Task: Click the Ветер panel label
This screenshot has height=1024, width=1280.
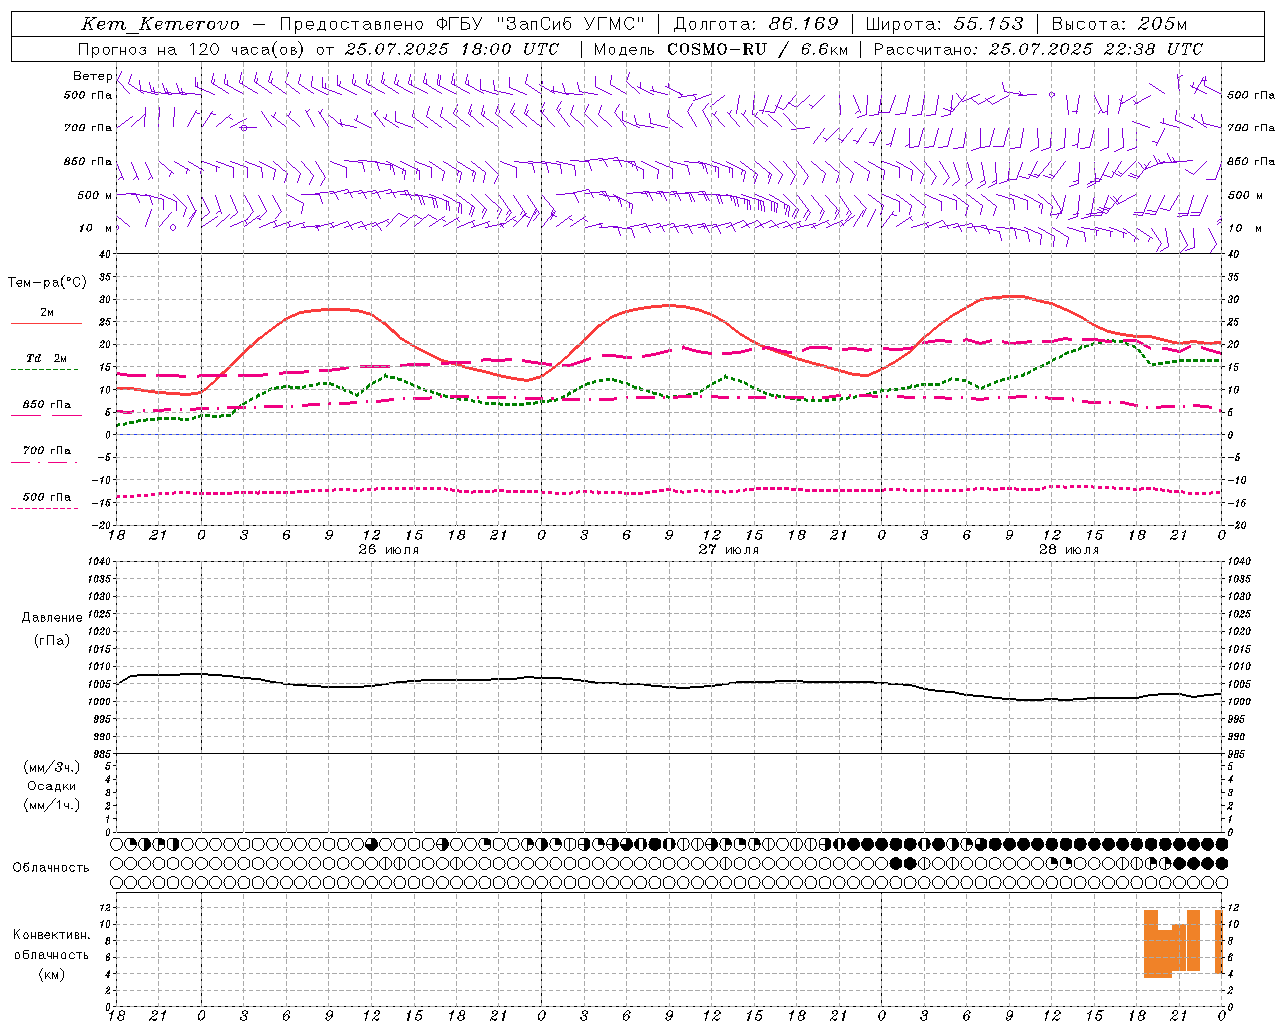Action: pyautogui.click(x=92, y=76)
